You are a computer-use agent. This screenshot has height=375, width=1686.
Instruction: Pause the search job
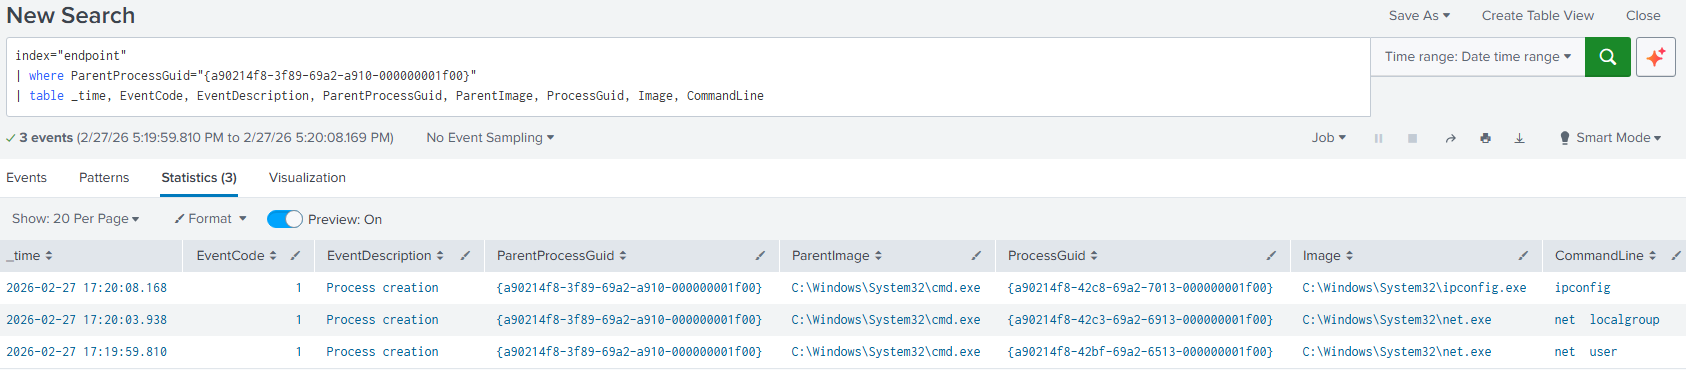coord(1378,138)
